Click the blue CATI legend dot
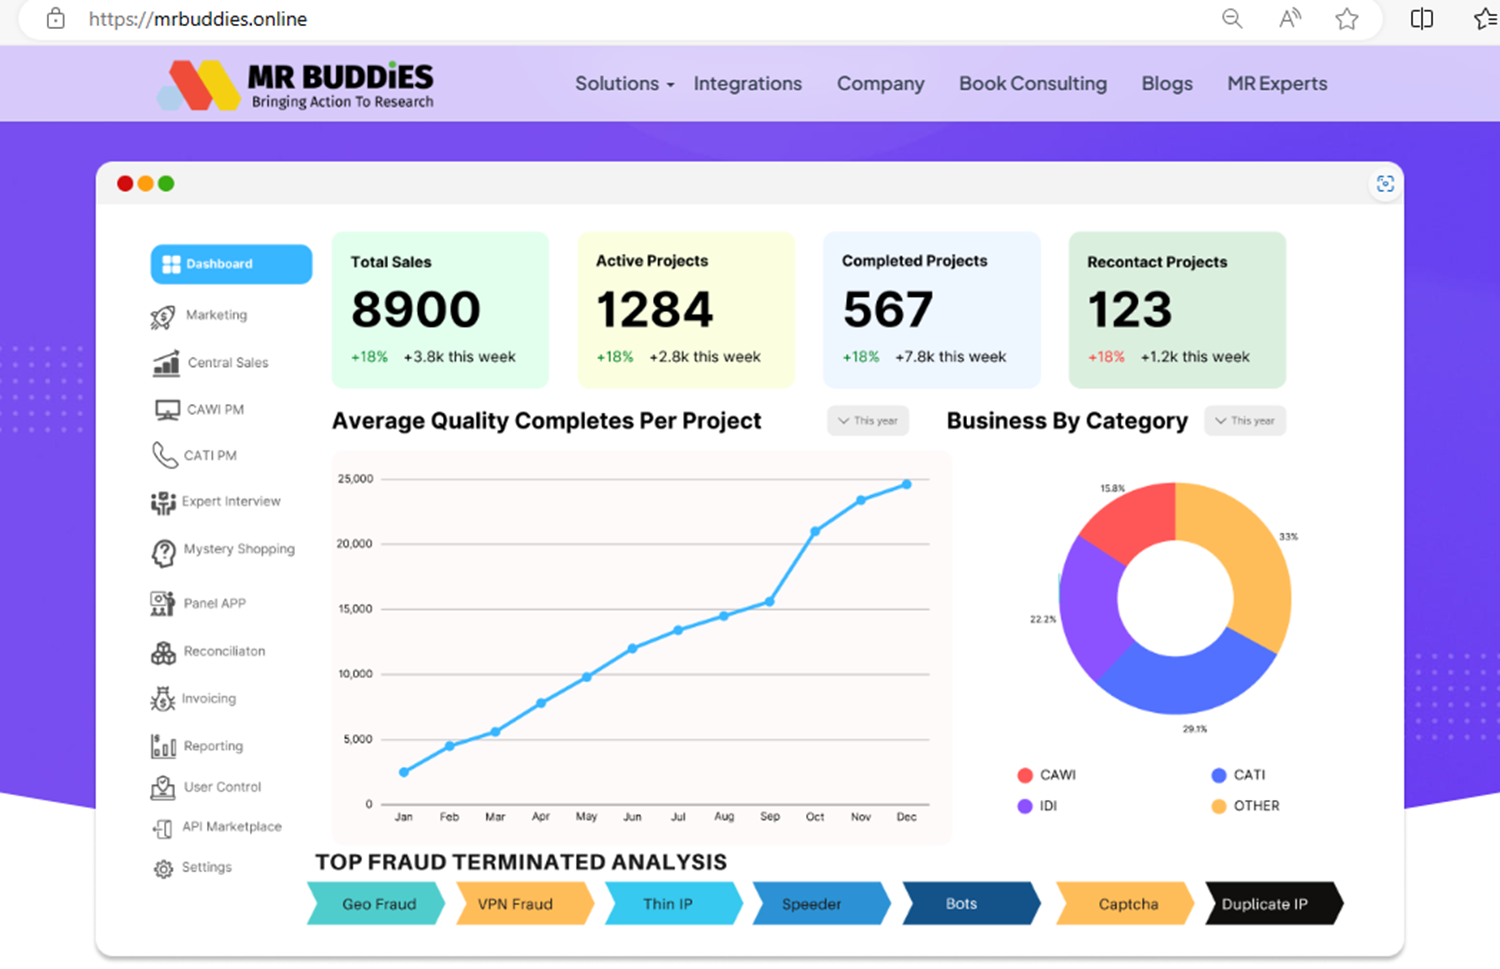This screenshot has height=969, width=1500. (x=1219, y=775)
